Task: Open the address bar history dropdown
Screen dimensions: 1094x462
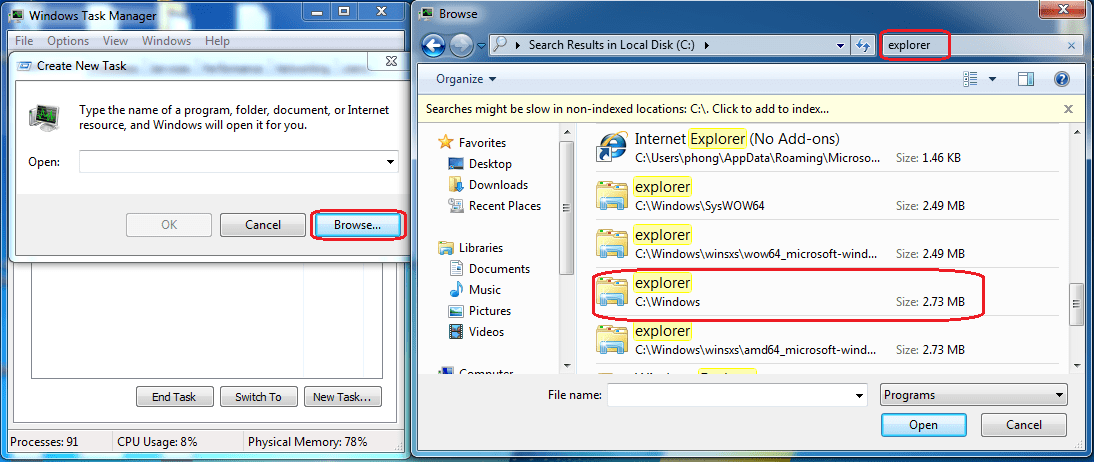Action: [x=840, y=46]
